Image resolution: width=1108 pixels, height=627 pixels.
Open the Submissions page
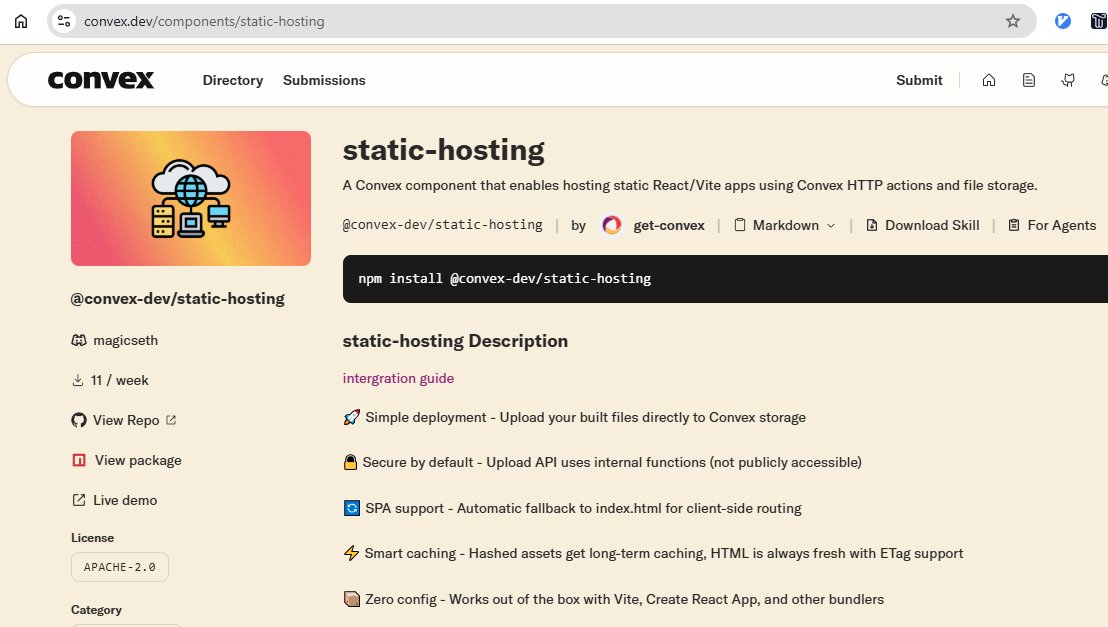(324, 81)
